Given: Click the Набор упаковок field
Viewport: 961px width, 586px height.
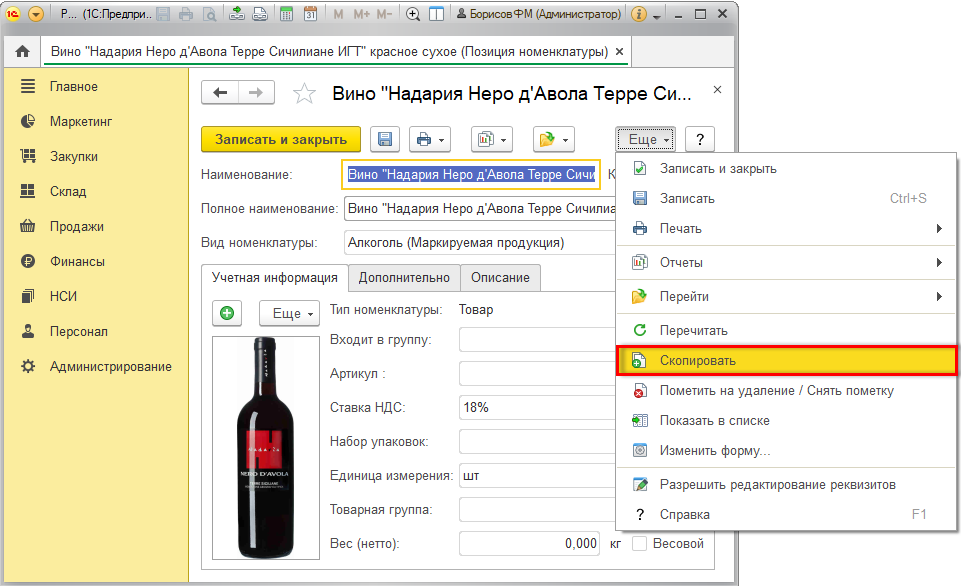Looking at the screenshot, I should pyautogui.click(x=537, y=441).
